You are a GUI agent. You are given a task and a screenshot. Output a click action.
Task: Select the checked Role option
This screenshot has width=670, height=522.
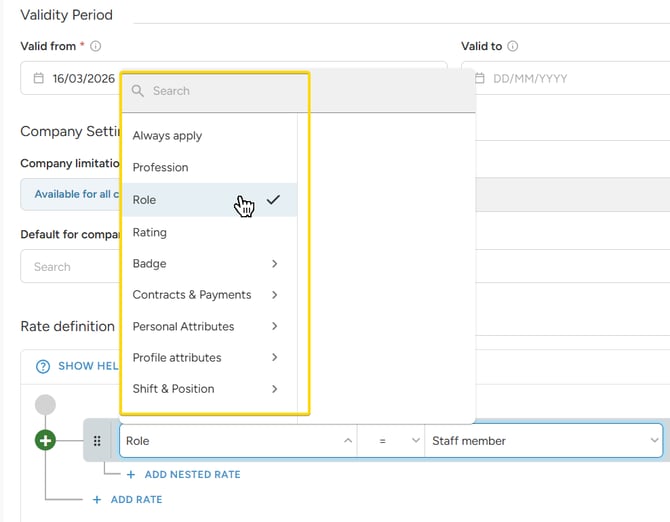pos(145,200)
